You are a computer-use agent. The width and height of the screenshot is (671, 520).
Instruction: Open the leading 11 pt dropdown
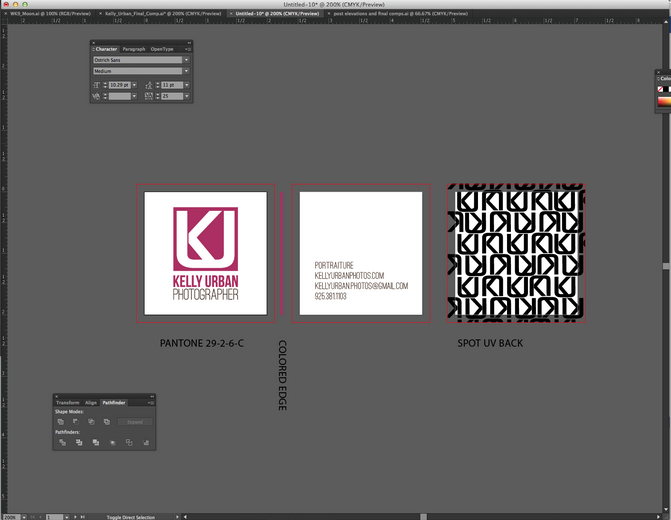[187, 85]
